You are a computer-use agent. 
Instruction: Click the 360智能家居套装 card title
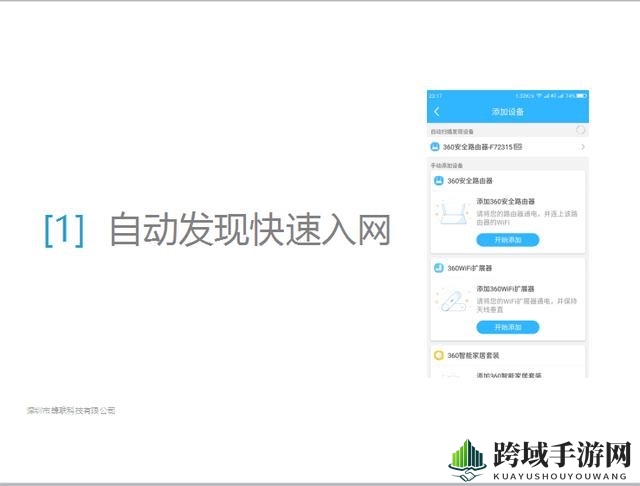click(473, 355)
